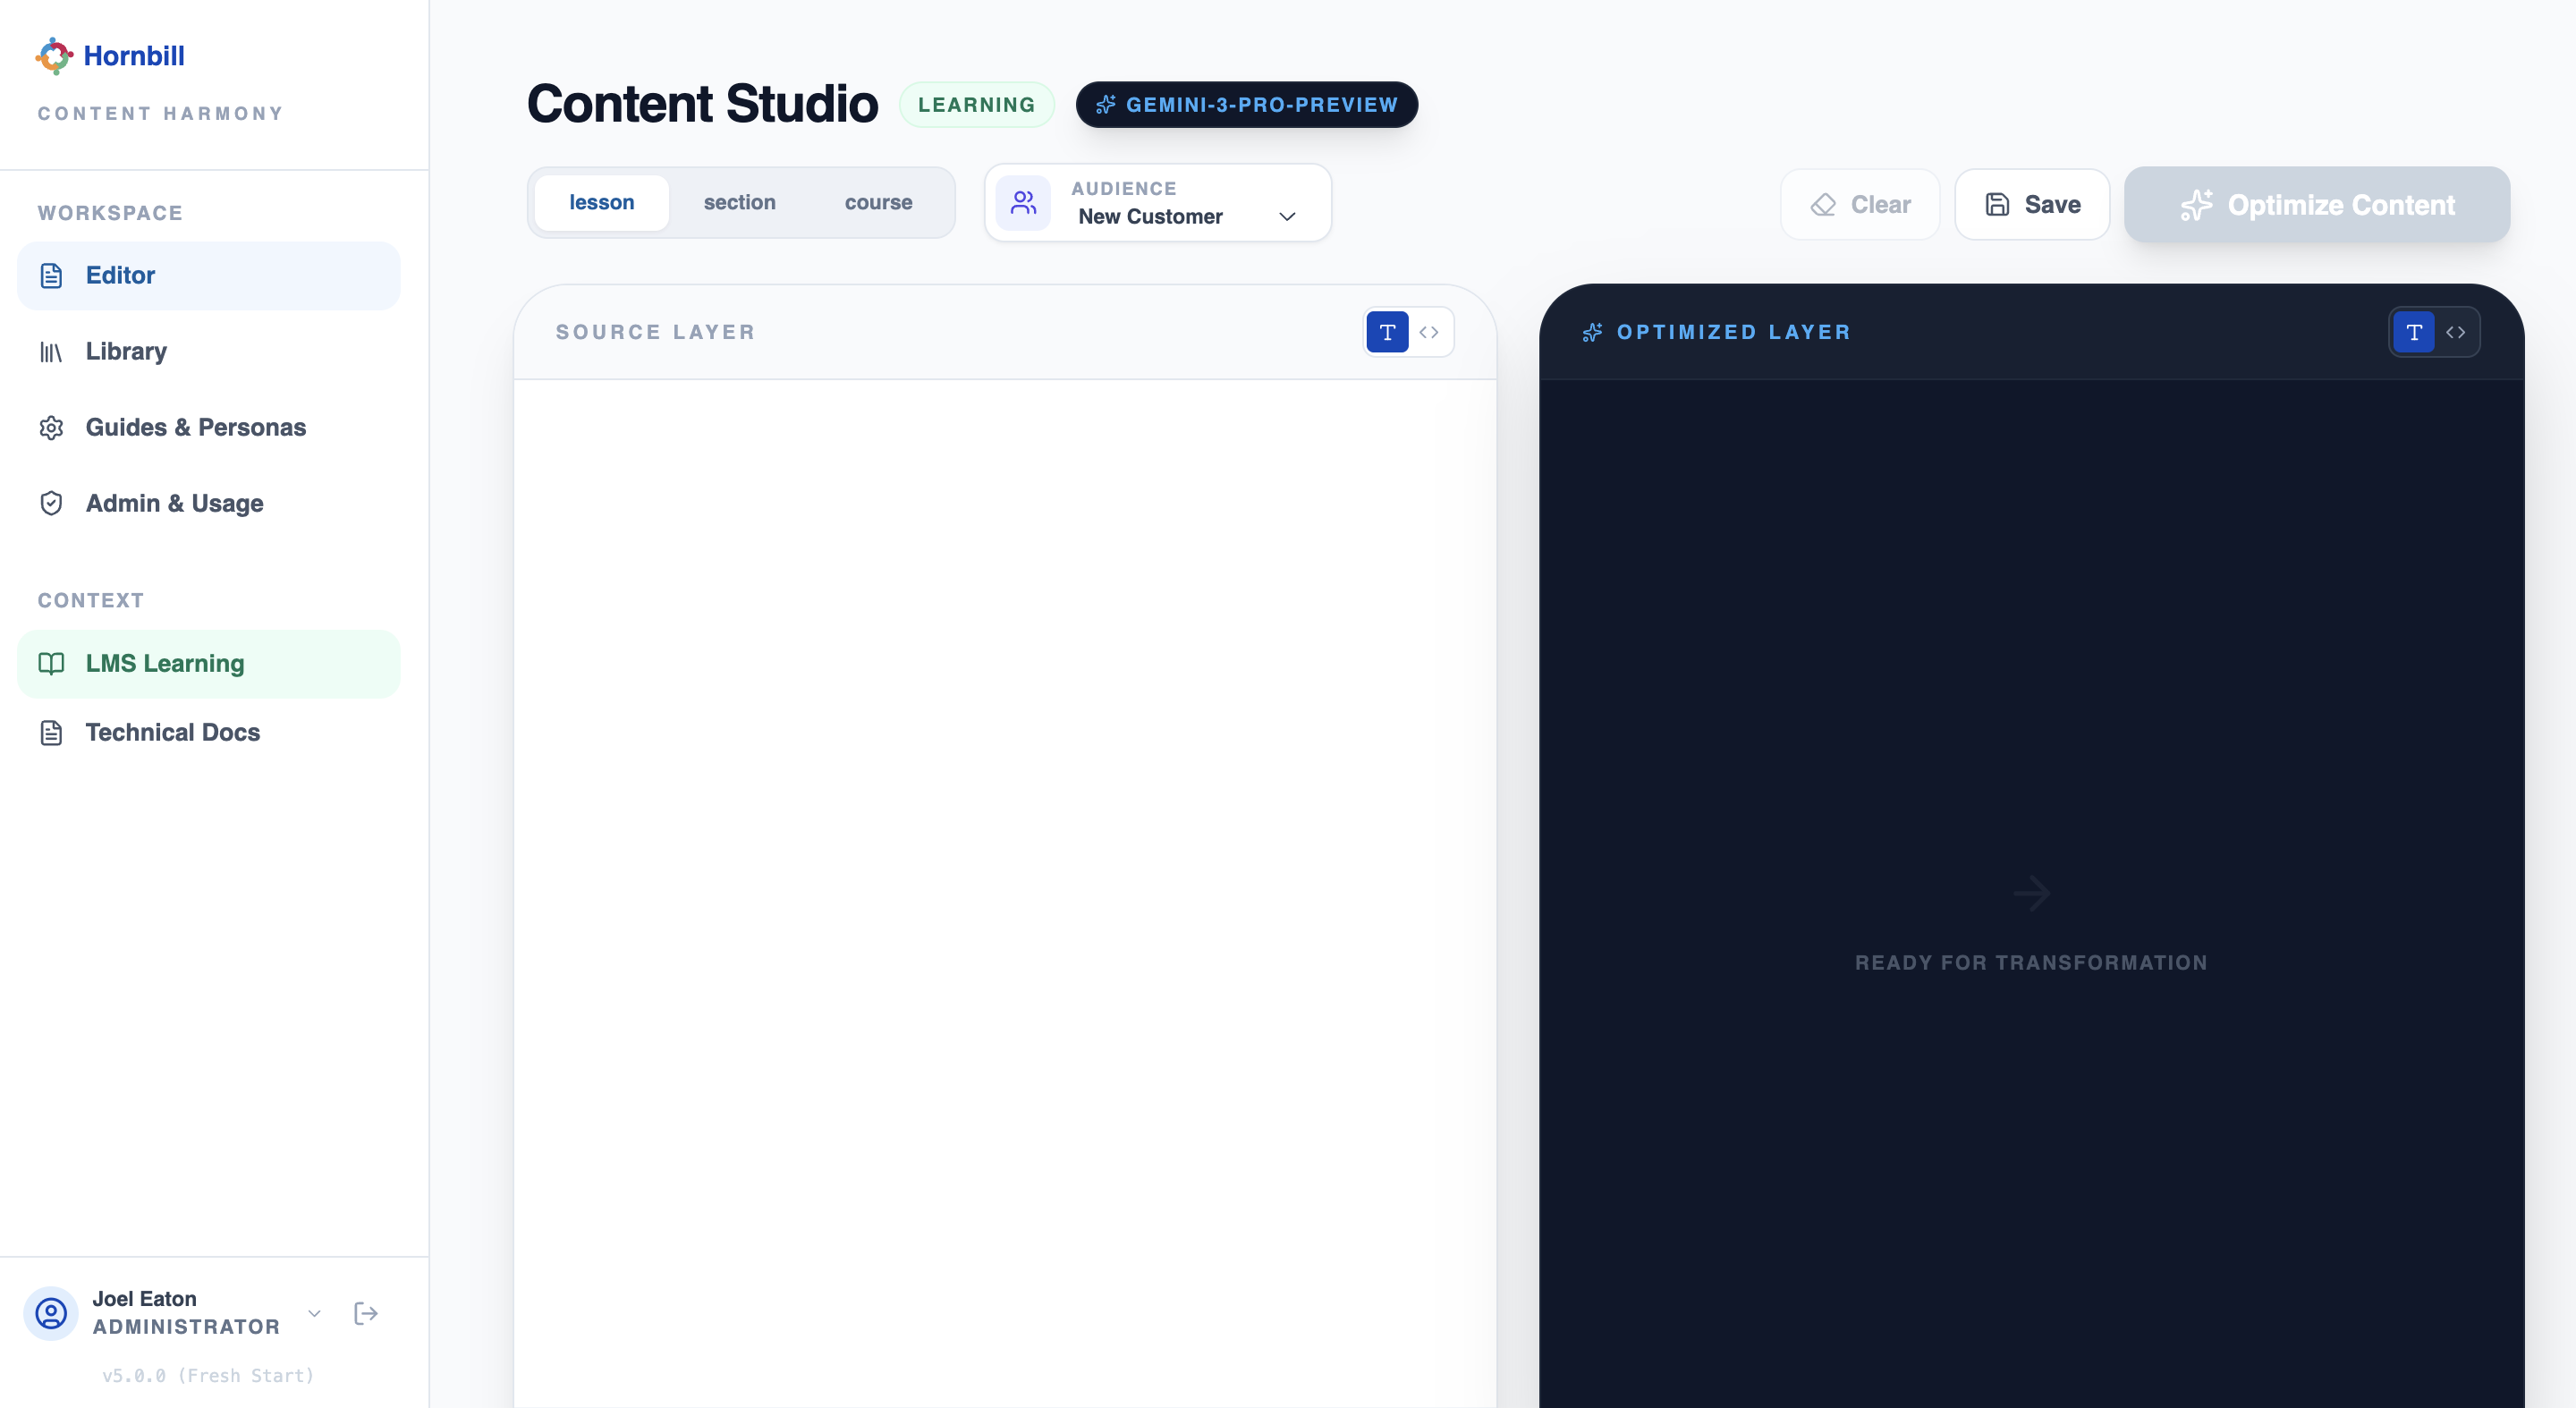
Task: Click the Library bookshelf icon
Action: click(52, 351)
